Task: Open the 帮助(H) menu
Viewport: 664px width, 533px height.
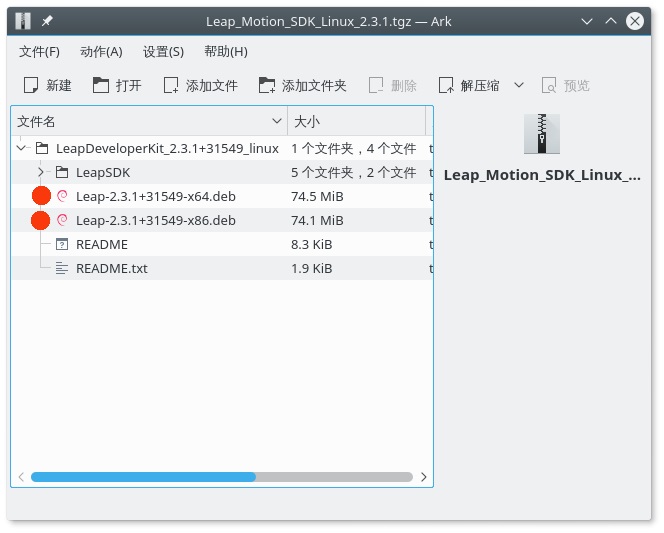Action: click(226, 52)
